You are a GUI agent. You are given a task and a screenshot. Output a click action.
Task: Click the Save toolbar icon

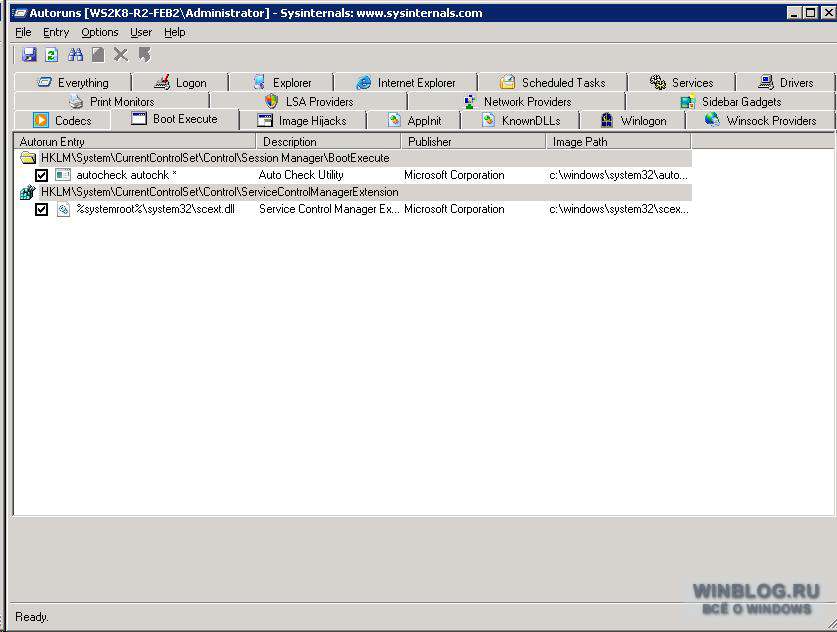tap(29, 54)
